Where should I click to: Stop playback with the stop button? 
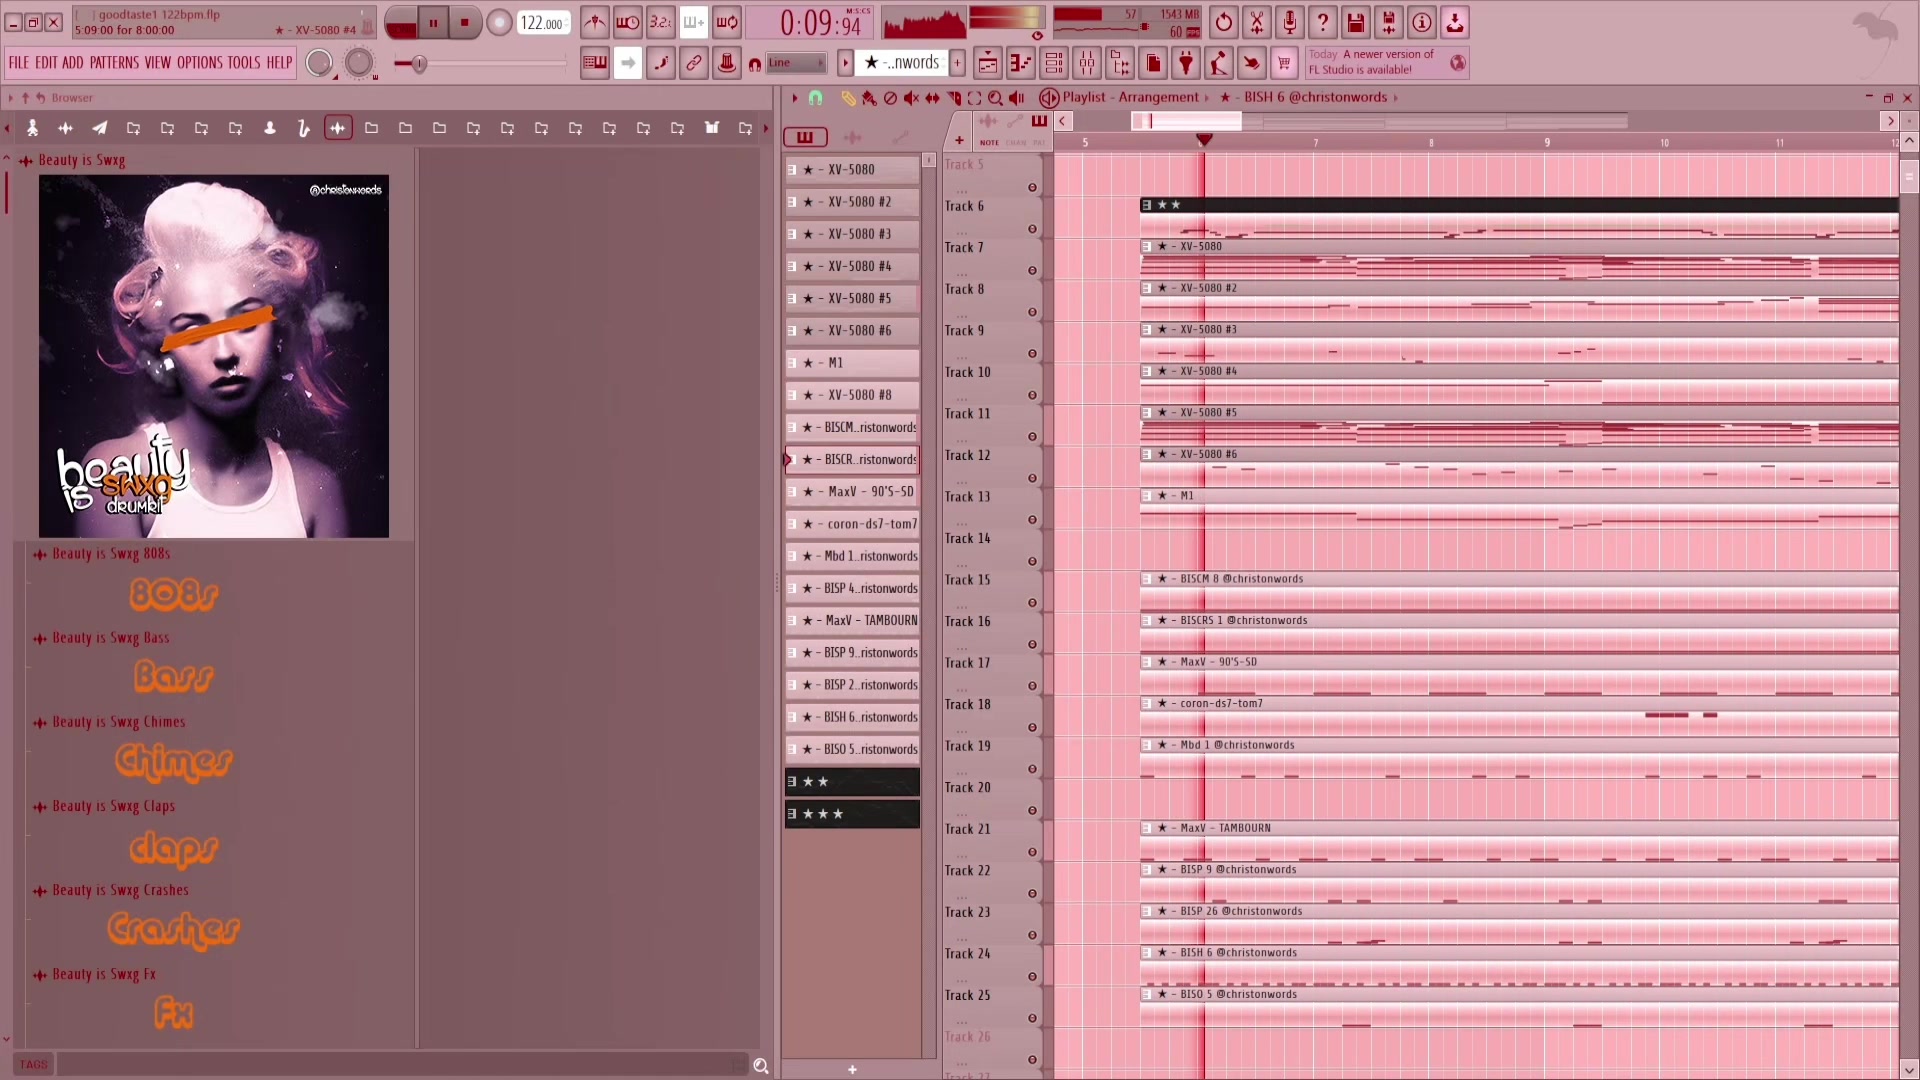point(465,23)
